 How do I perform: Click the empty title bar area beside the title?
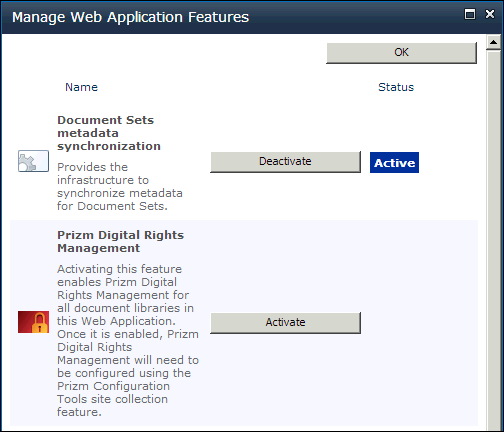[x=357, y=17]
